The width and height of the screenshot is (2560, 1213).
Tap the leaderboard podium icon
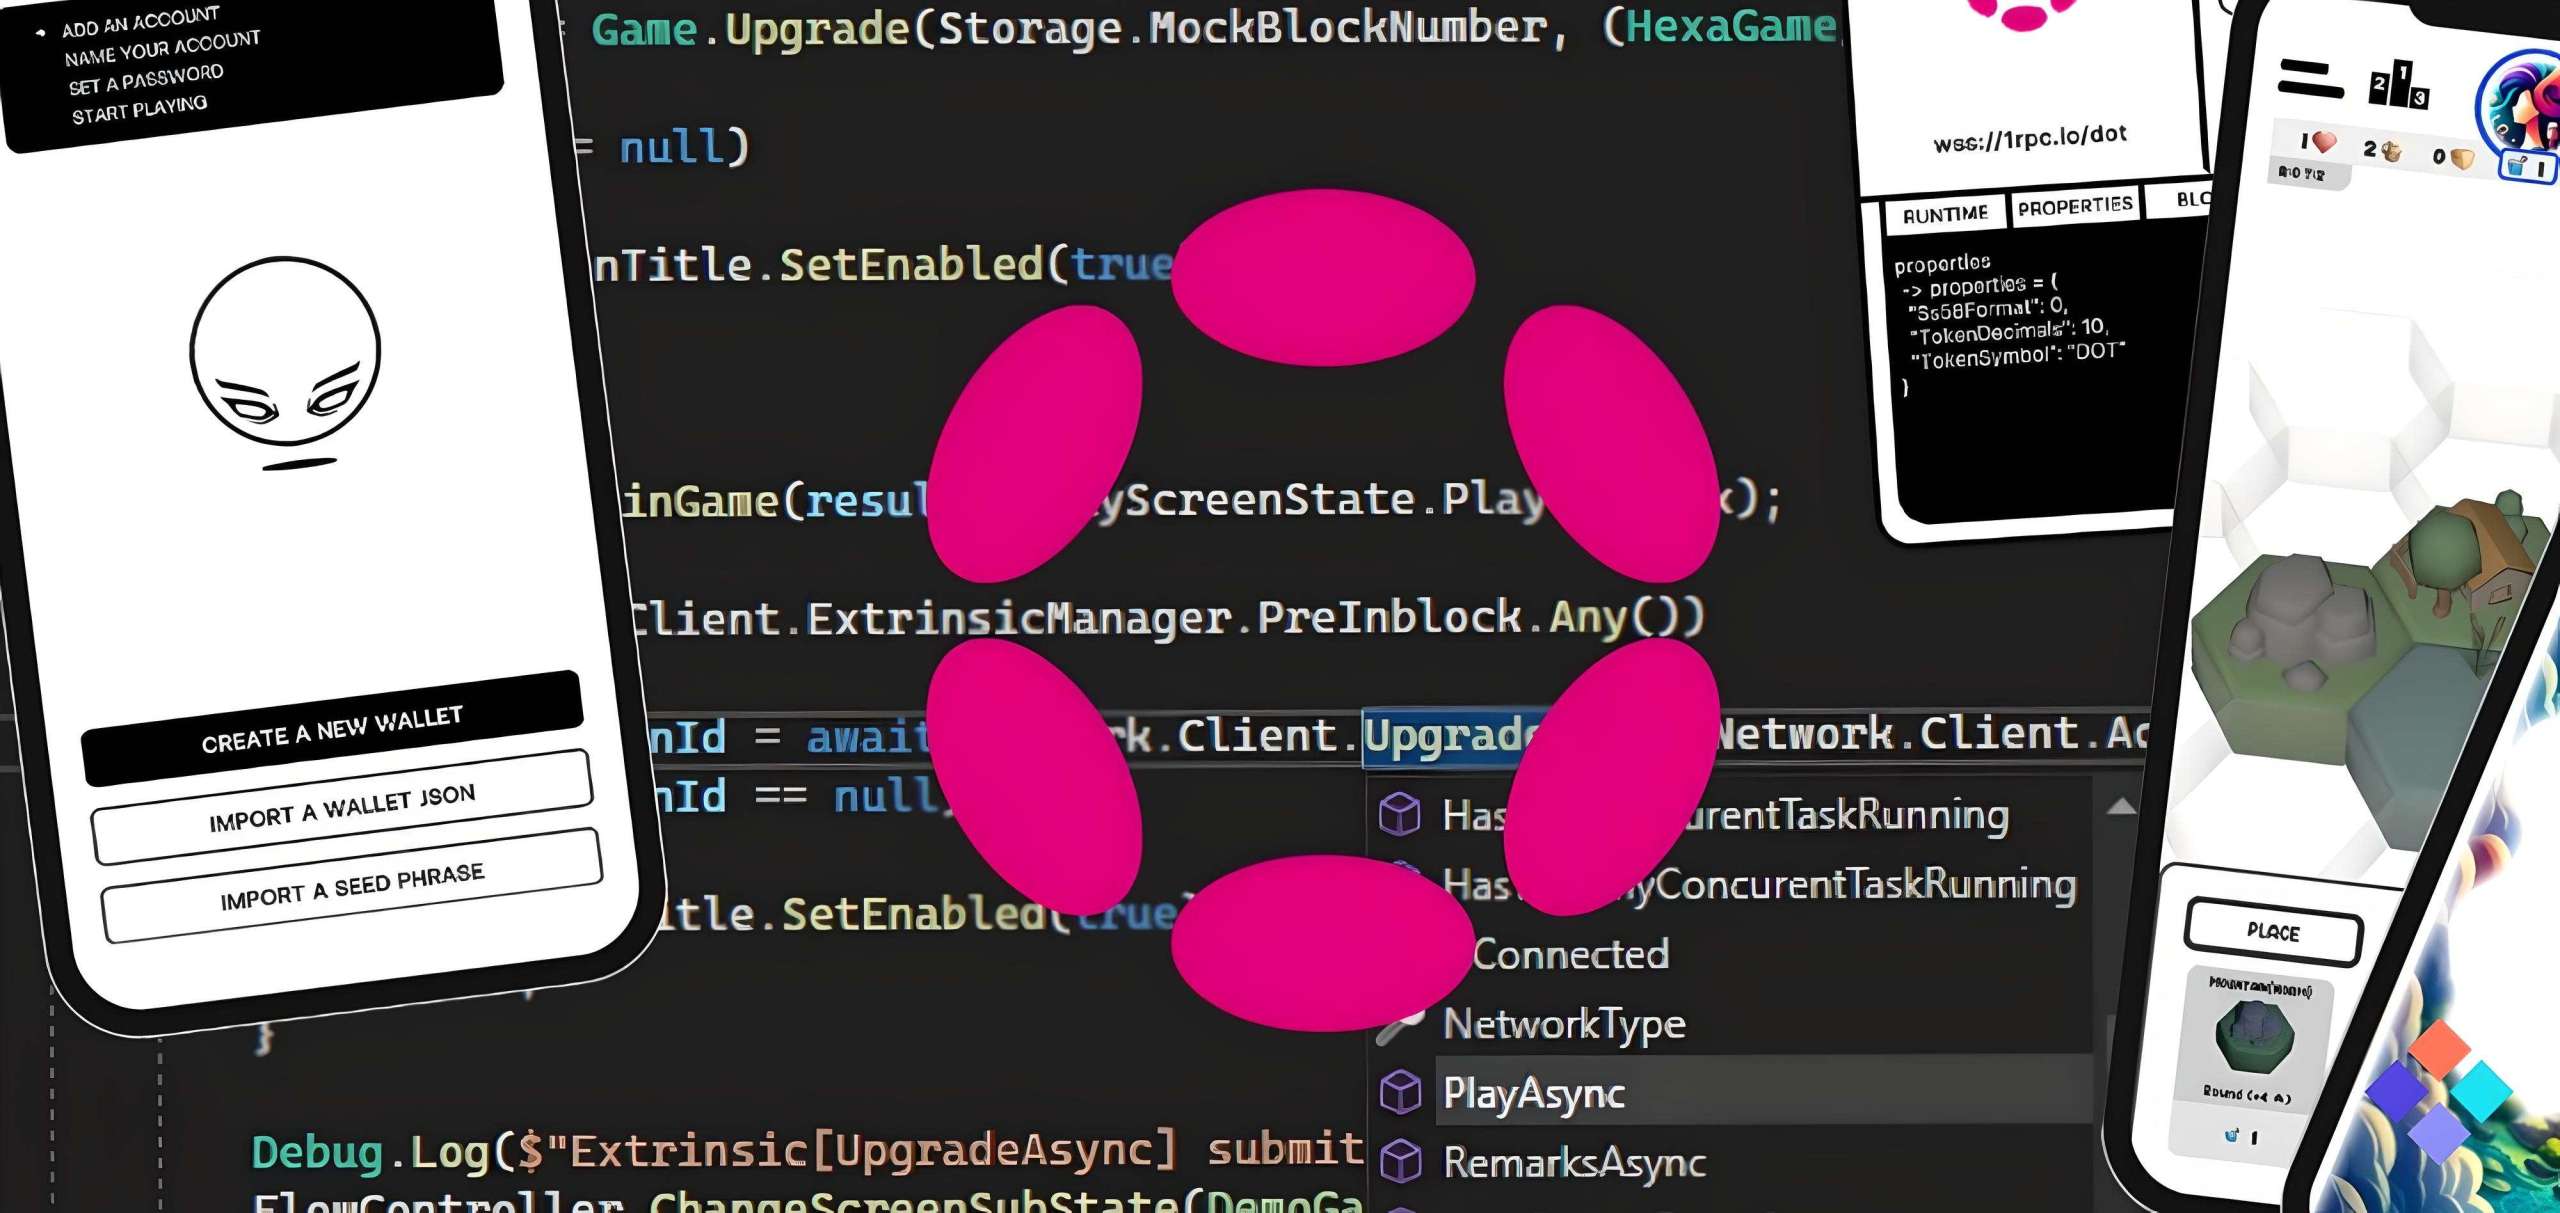2397,85
